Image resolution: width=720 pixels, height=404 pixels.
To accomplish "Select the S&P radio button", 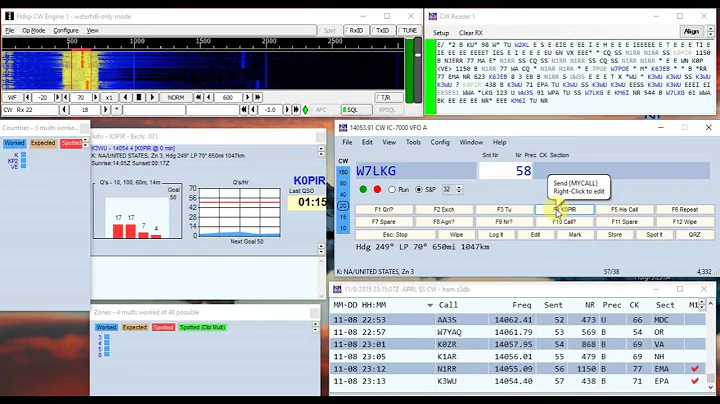I will [x=418, y=189].
